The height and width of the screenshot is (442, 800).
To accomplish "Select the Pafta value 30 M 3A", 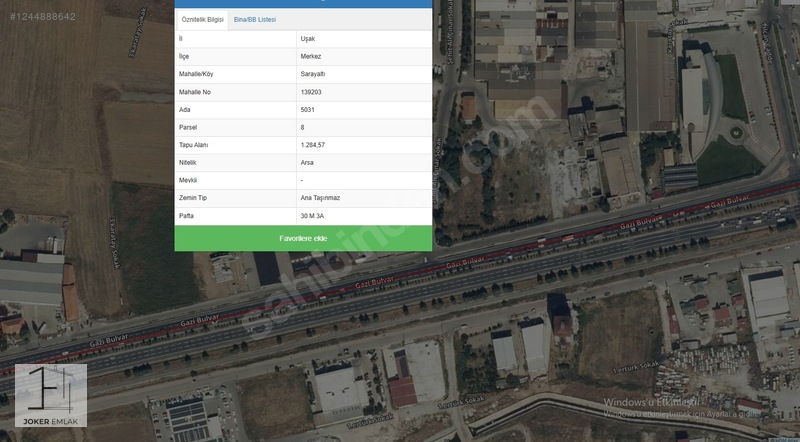I will pyautogui.click(x=312, y=216).
